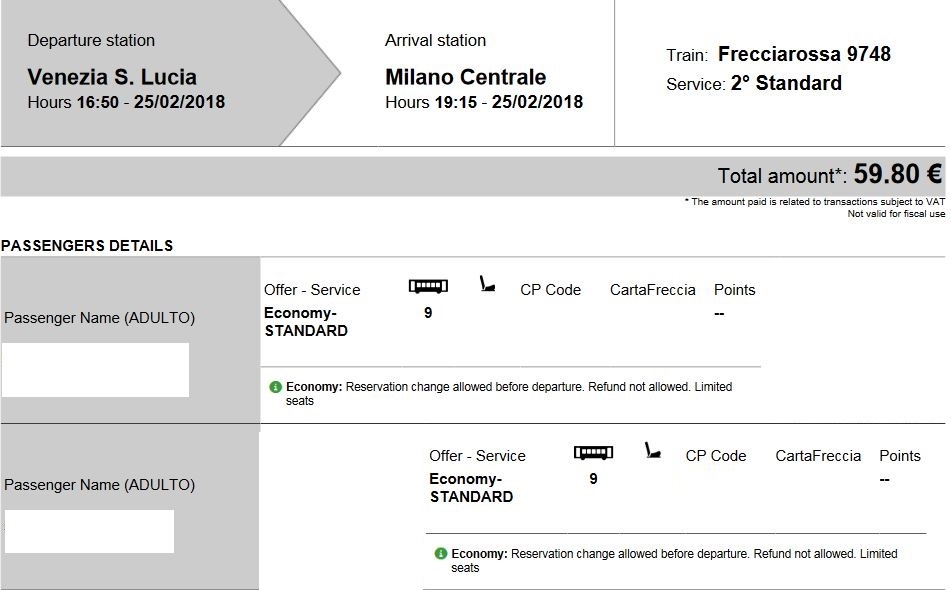The image size is (951, 590).
Task: Click the coach icon for the first passenger
Action: (428, 287)
